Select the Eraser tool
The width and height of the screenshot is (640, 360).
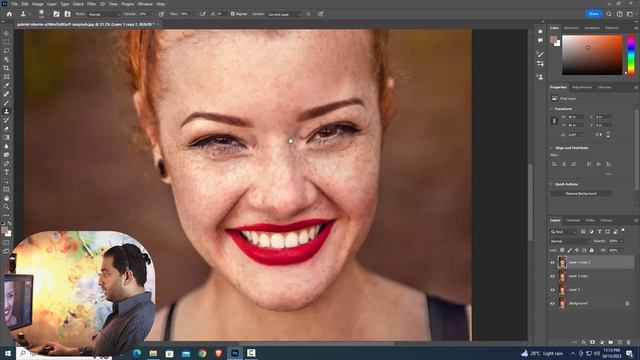[6, 129]
